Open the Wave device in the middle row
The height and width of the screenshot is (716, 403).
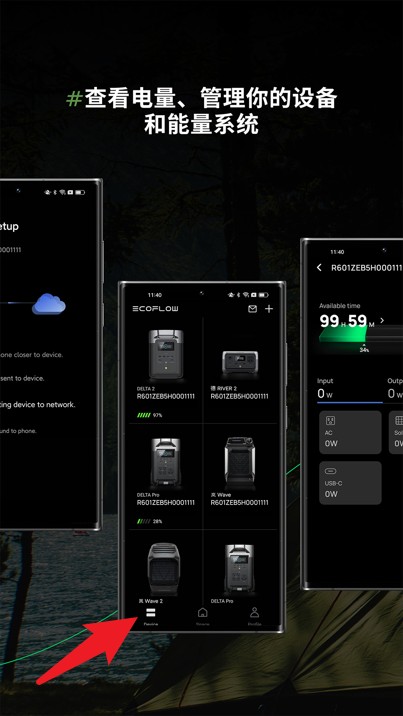pyautogui.click(x=240, y=475)
